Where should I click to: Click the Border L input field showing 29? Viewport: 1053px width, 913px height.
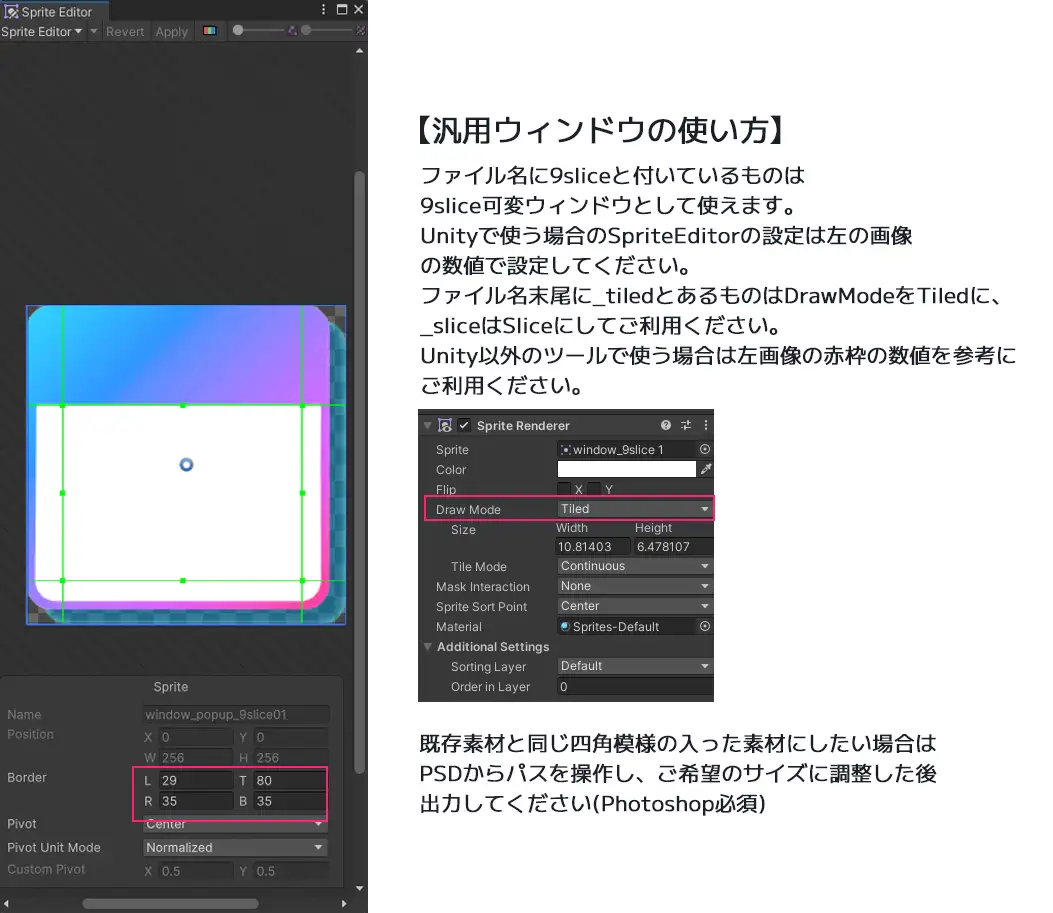click(195, 780)
